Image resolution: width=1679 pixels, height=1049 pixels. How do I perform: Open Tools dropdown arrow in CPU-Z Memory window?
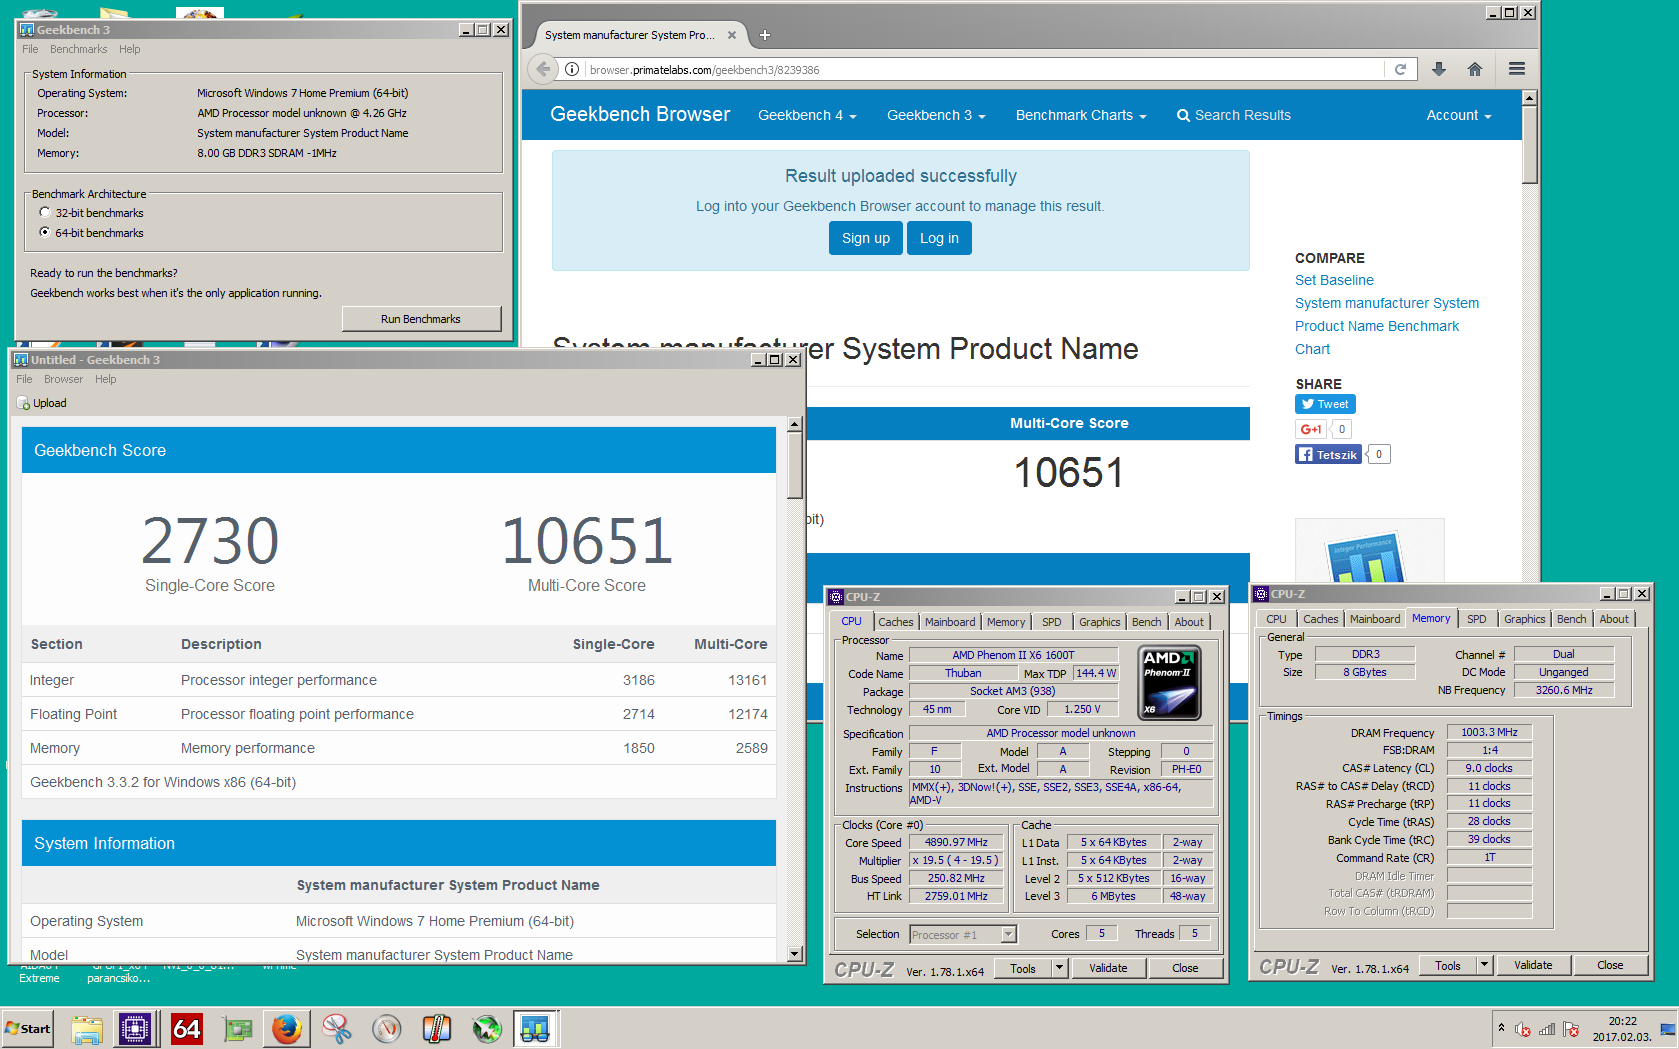pyautogui.click(x=1485, y=965)
